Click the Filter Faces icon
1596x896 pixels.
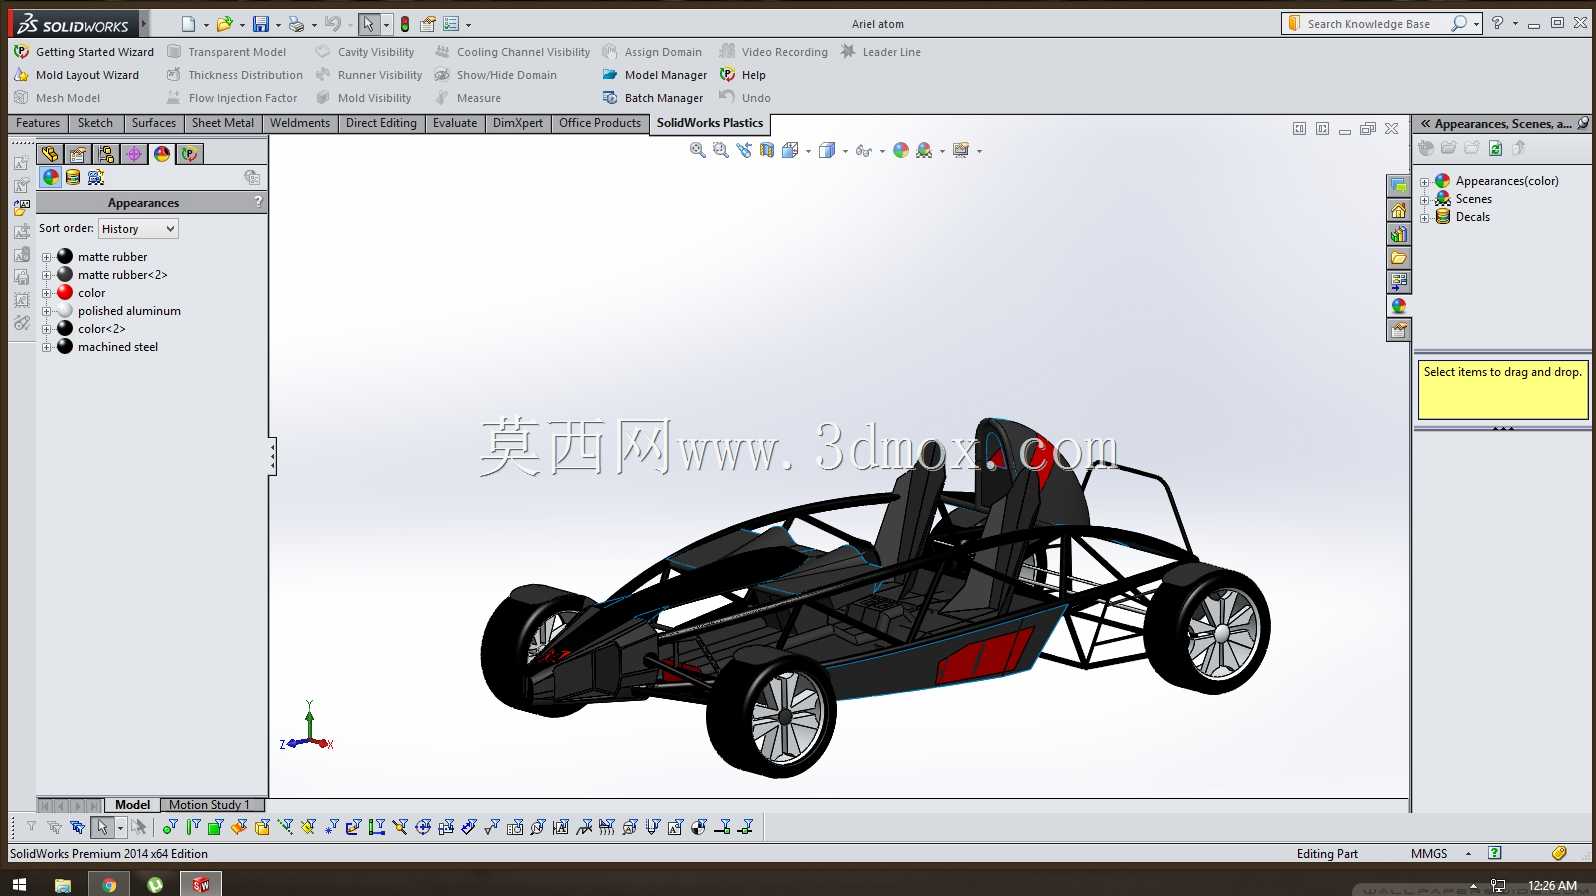(215, 827)
